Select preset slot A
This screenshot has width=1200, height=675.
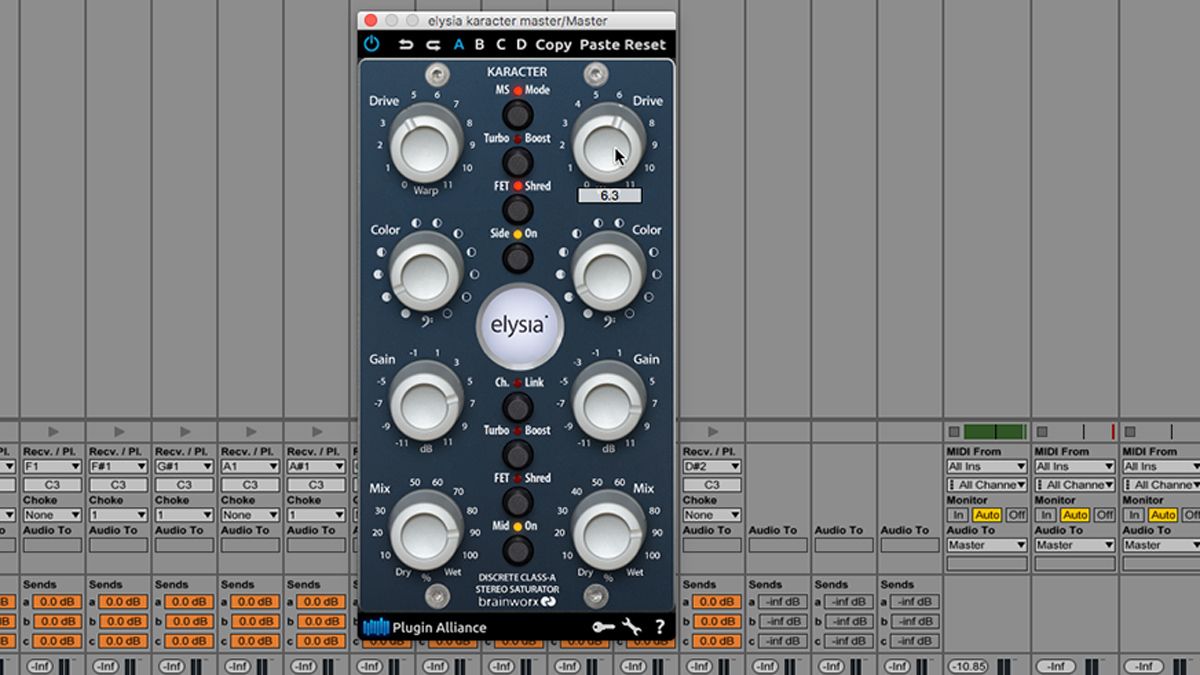pos(459,44)
